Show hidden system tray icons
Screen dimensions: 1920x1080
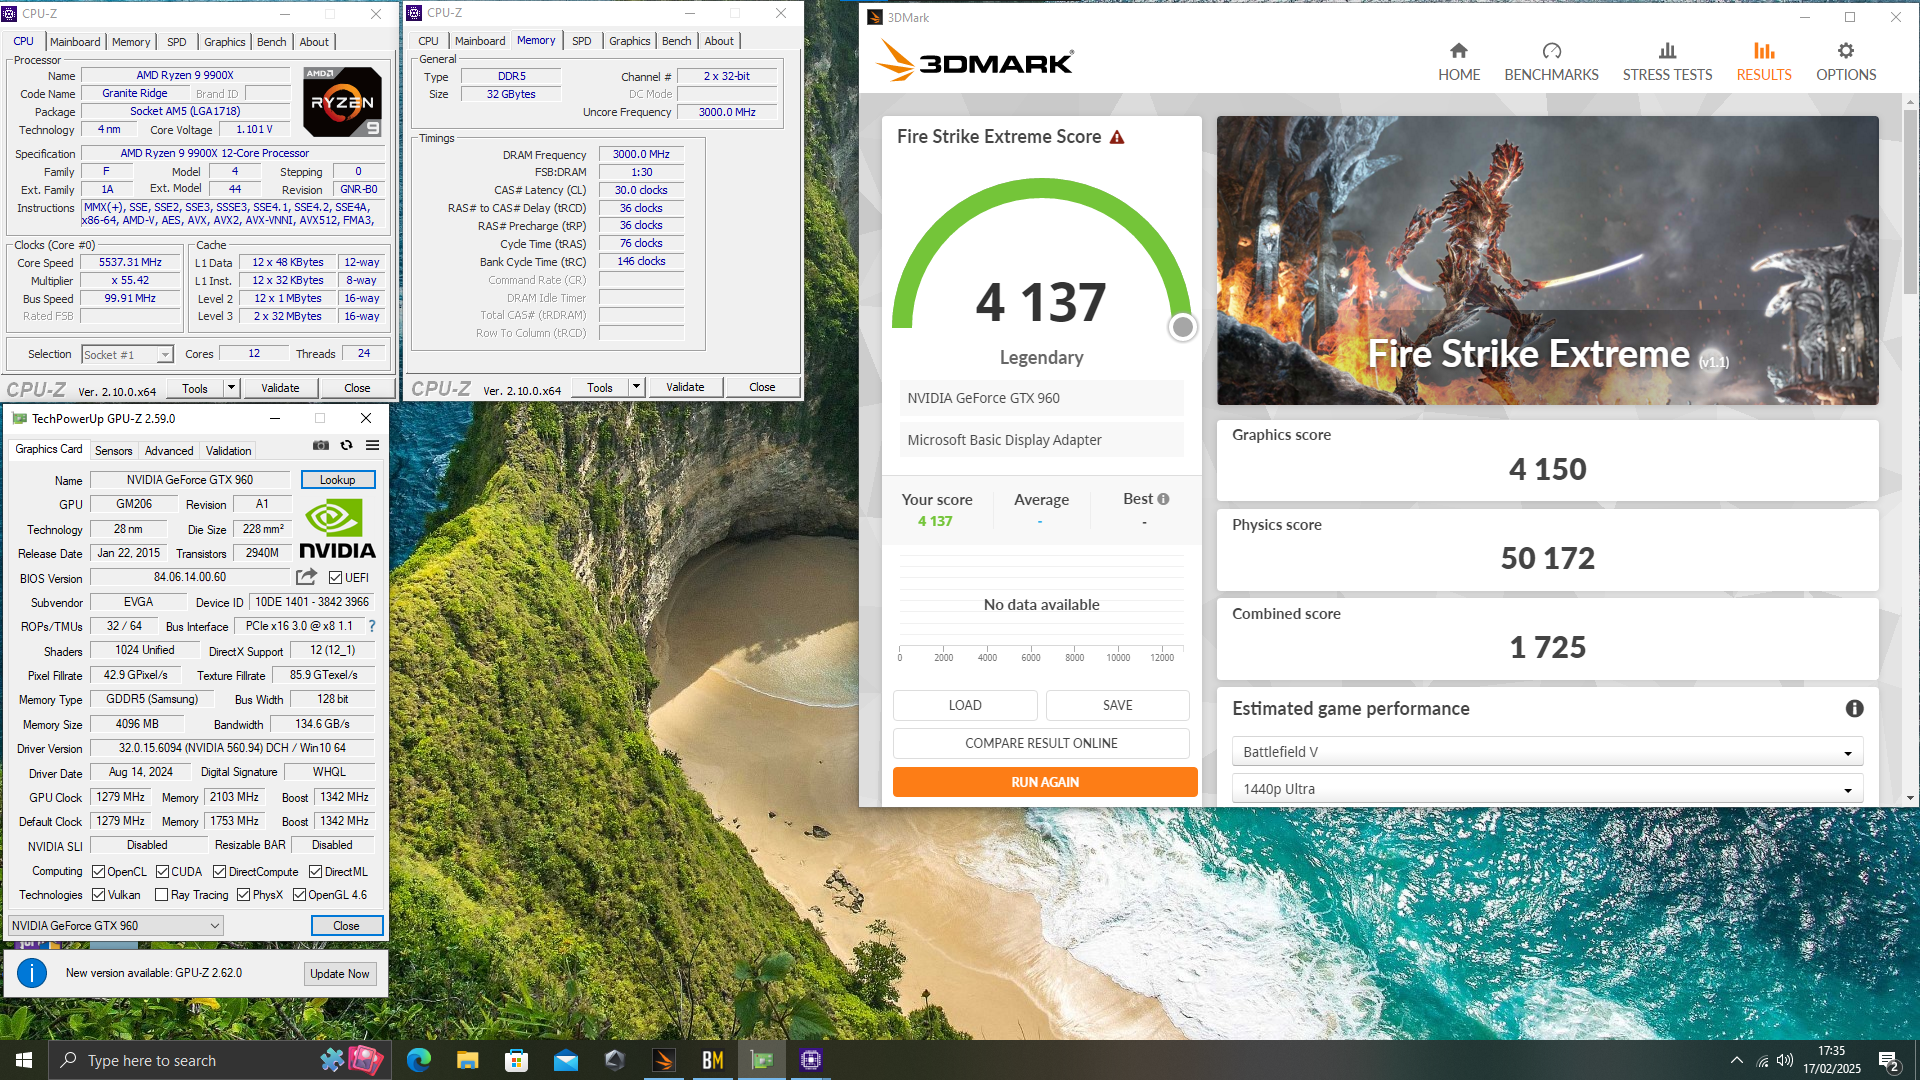pos(1737,1060)
